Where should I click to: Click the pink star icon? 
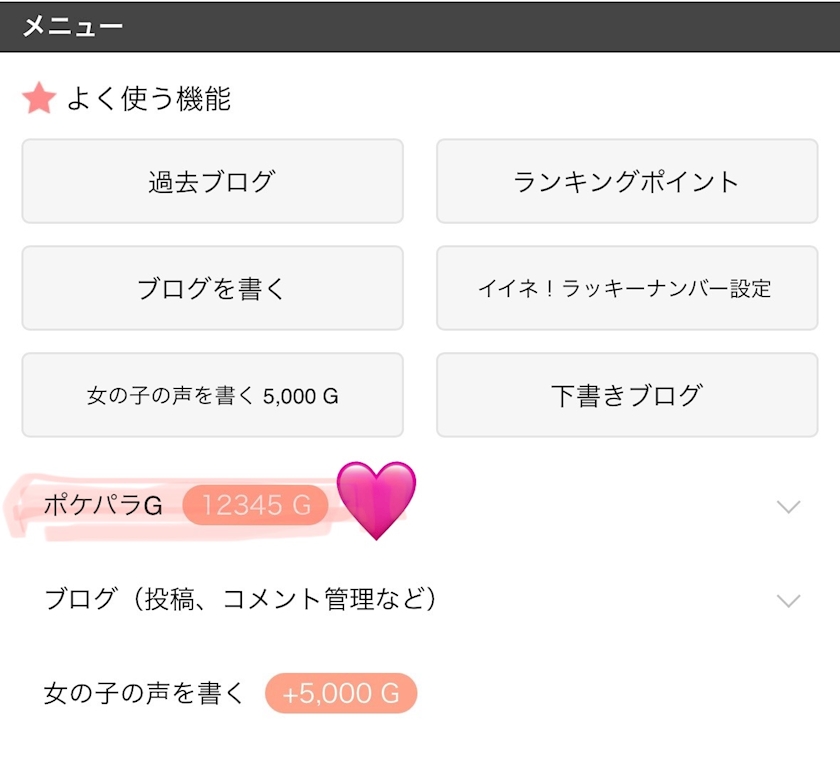(38, 98)
